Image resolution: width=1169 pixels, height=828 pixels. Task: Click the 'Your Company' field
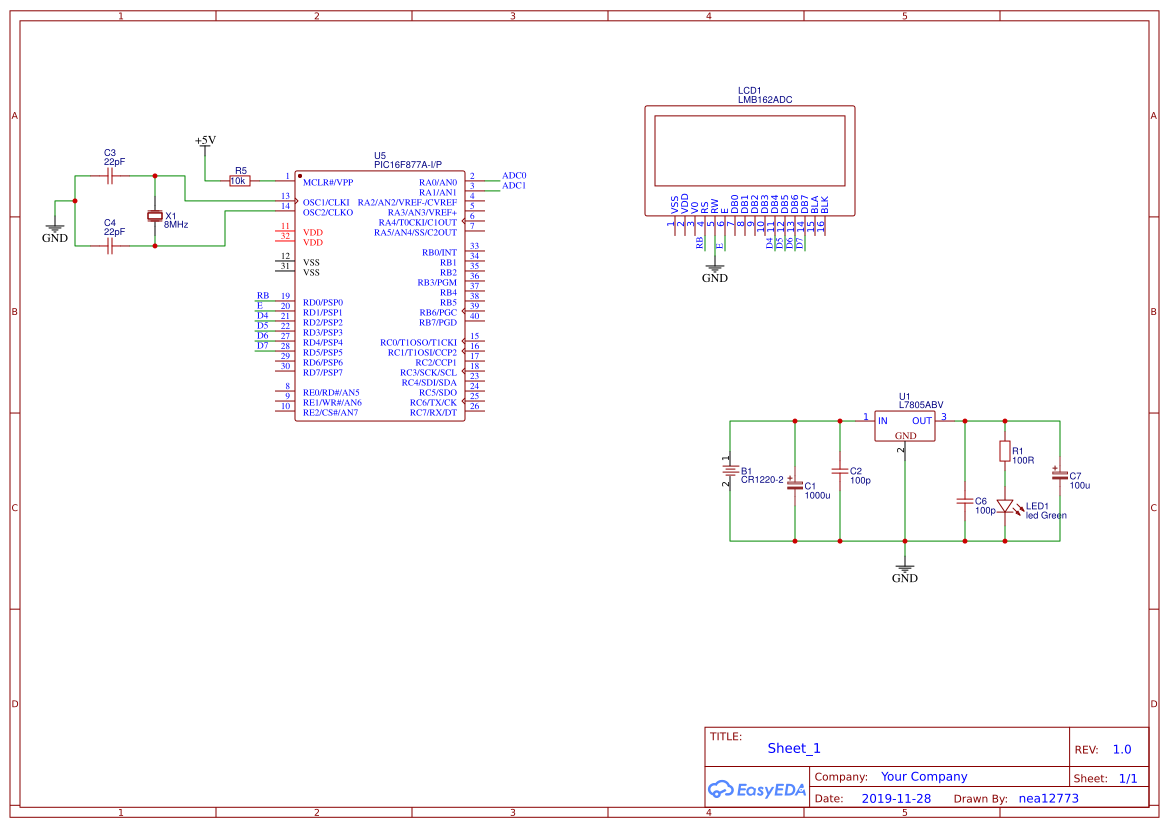(x=924, y=777)
